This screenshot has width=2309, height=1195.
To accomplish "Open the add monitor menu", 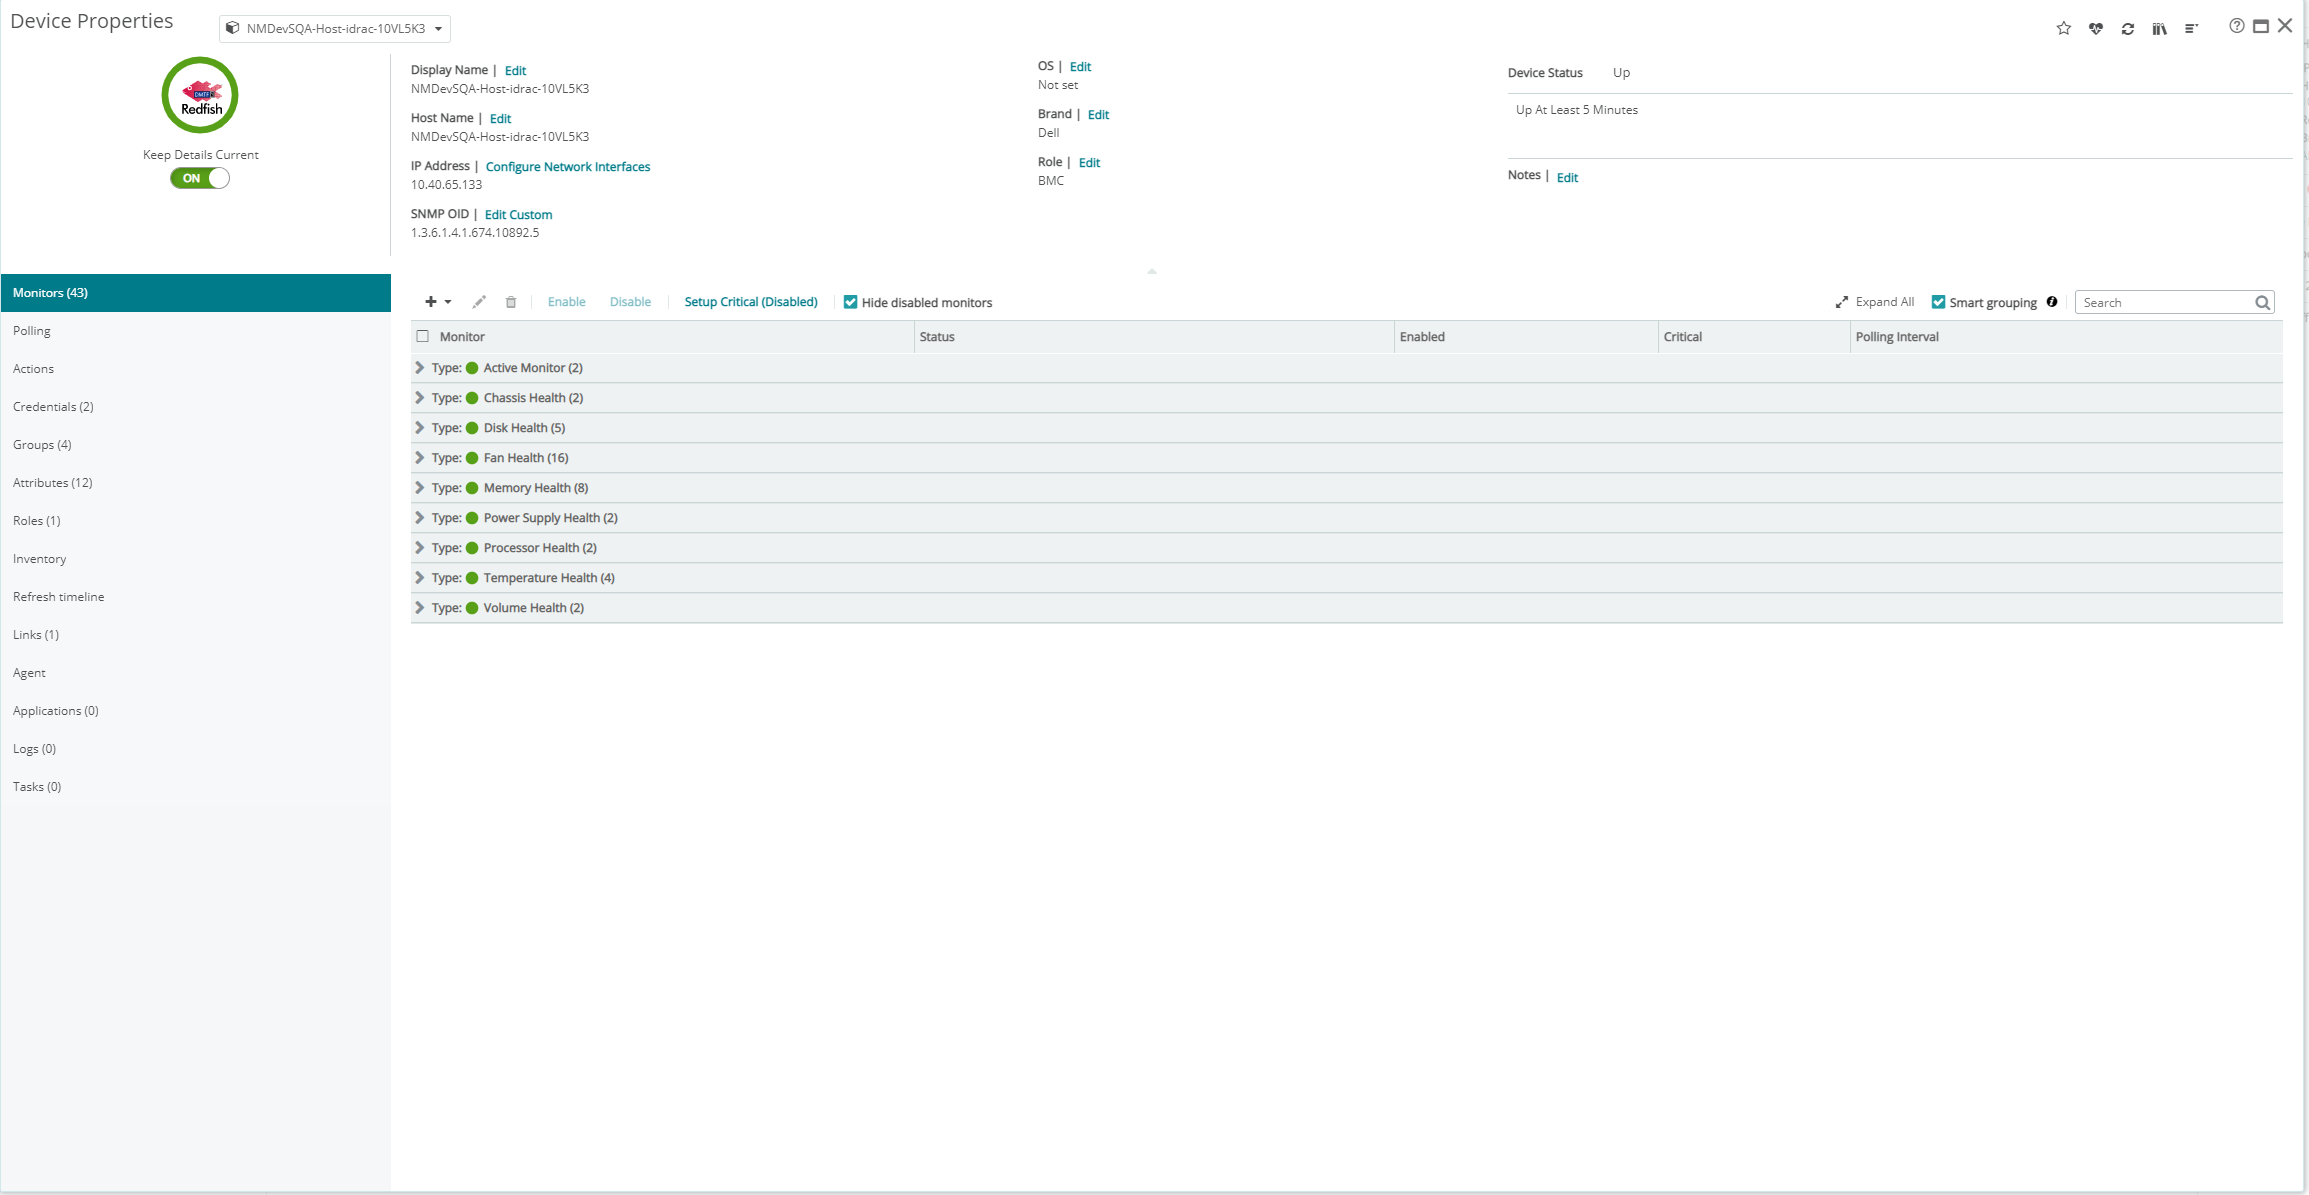I will (437, 301).
